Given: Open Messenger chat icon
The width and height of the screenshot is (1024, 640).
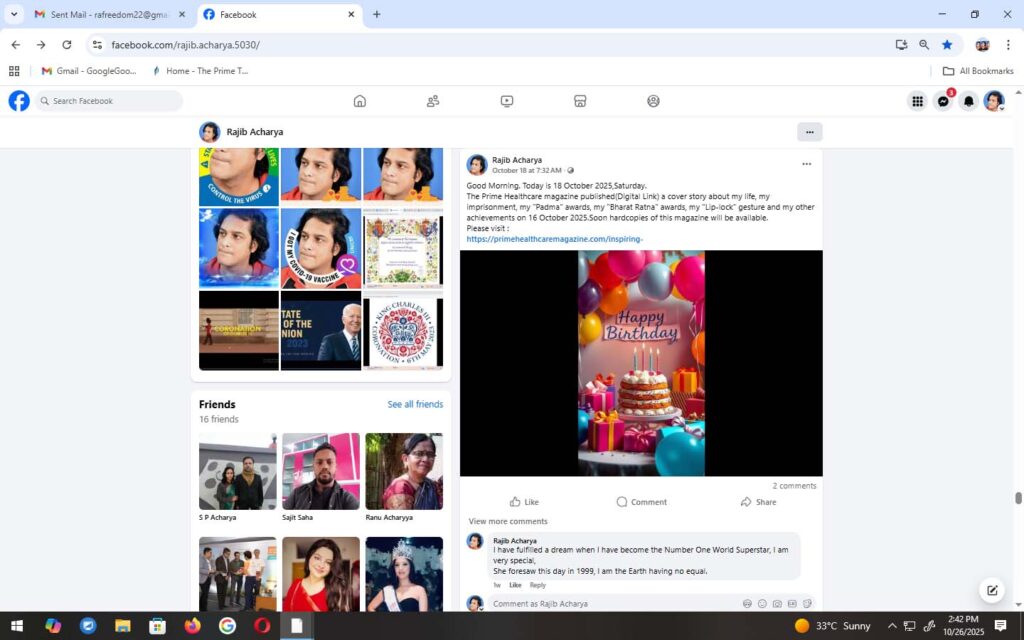Looking at the screenshot, I should click(942, 101).
